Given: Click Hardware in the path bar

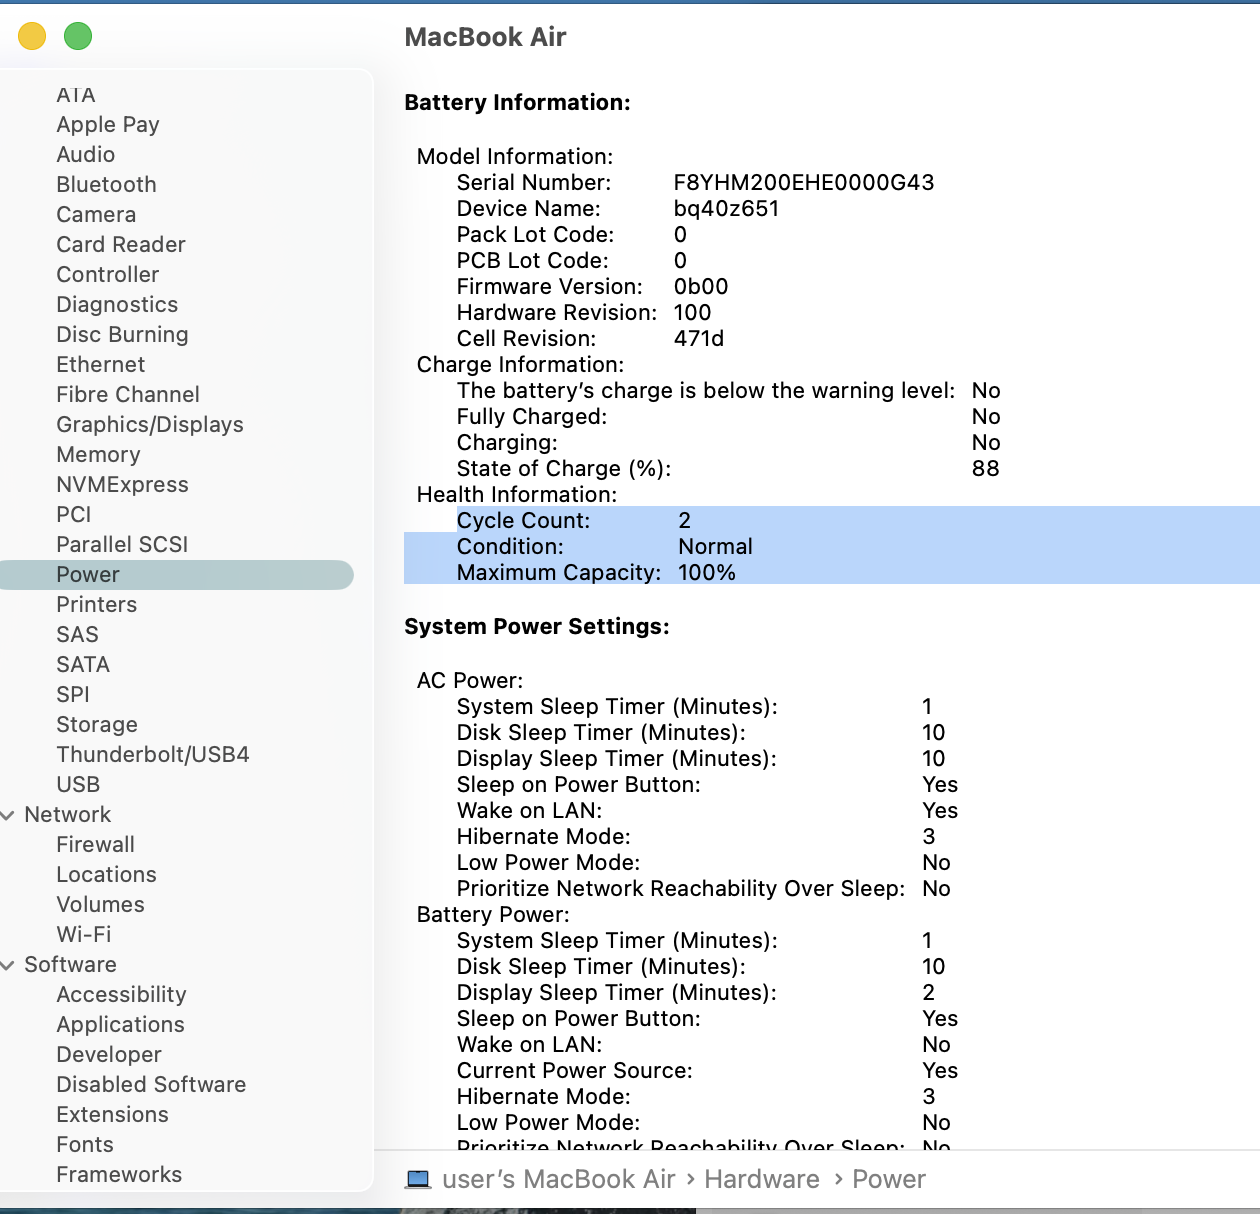Looking at the screenshot, I should [x=761, y=1180].
